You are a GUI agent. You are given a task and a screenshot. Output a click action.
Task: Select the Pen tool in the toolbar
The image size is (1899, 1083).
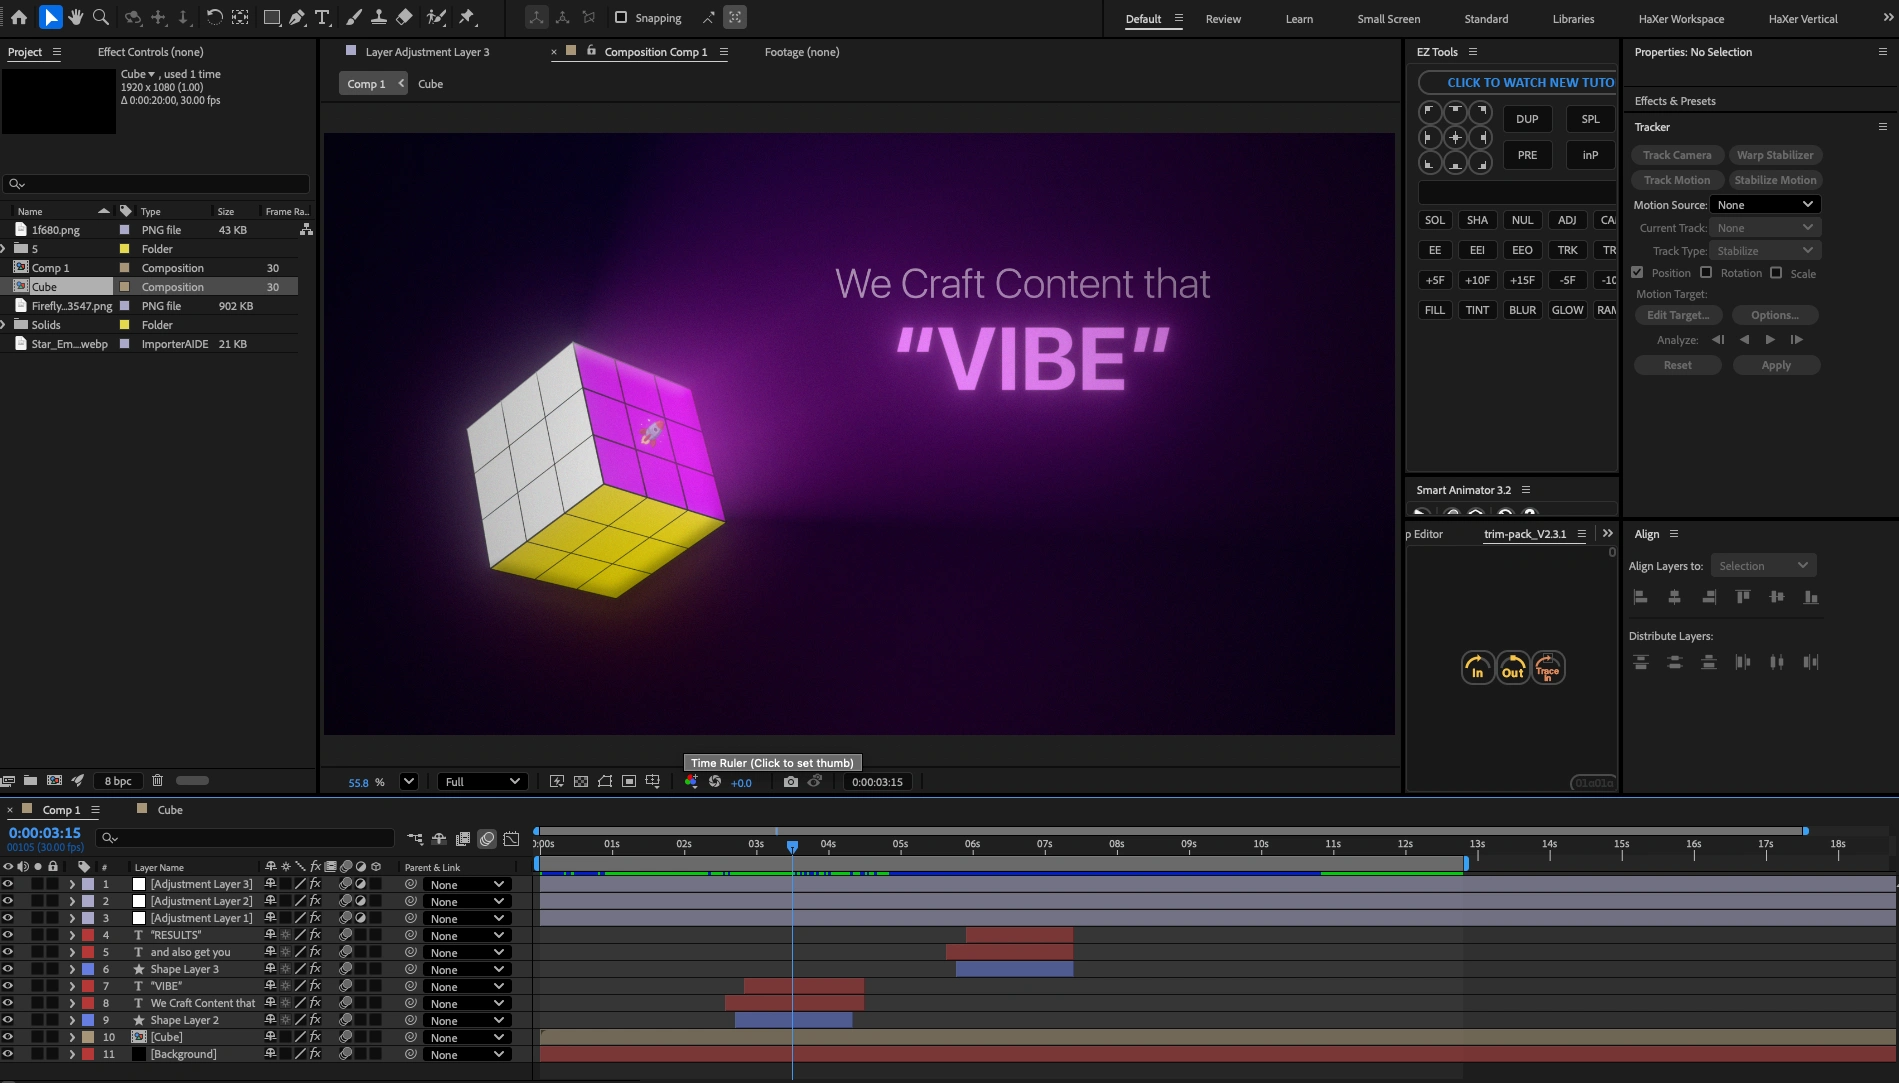point(296,17)
